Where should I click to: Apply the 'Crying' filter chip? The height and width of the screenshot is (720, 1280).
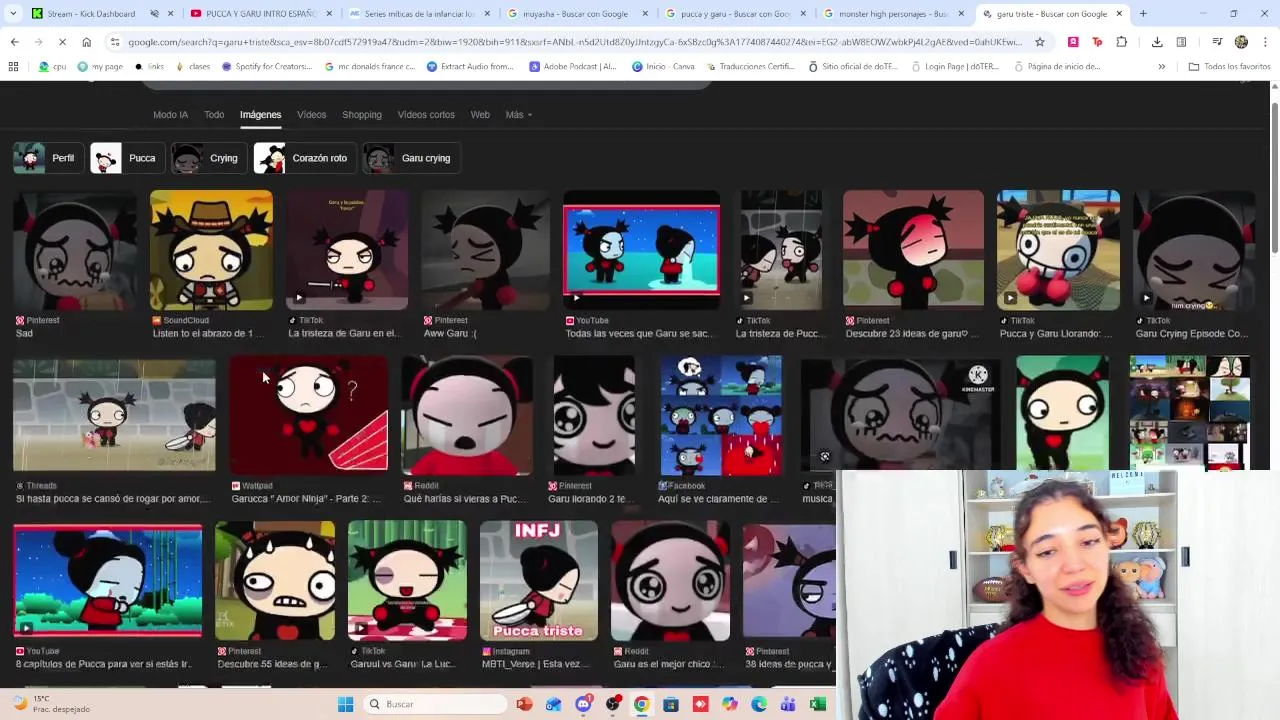[207, 158]
